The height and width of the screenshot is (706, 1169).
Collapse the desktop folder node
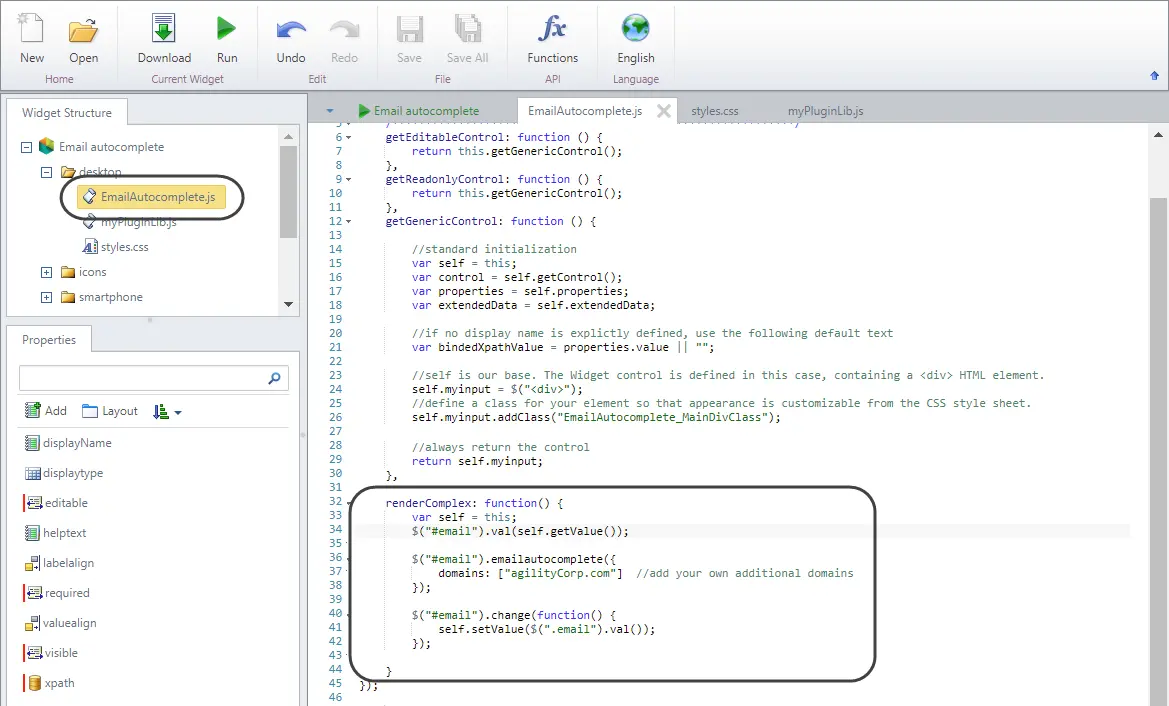pyautogui.click(x=46, y=172)
